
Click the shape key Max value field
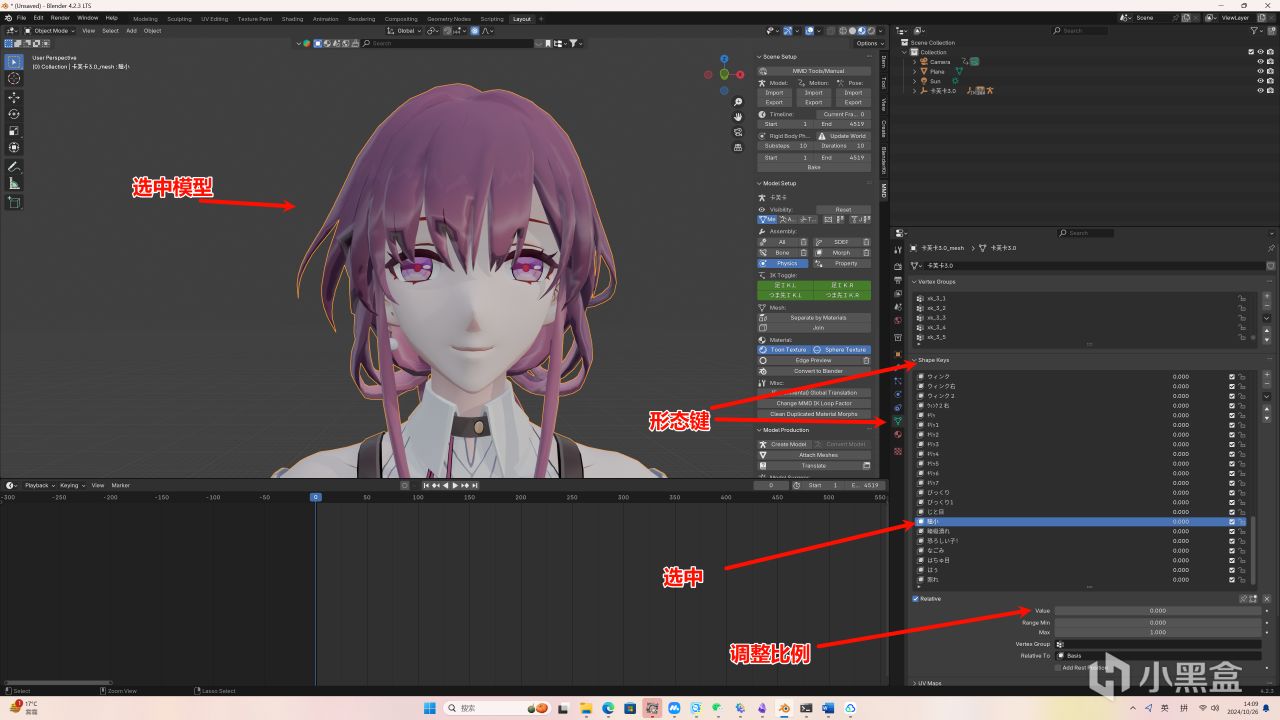point(1157,632)
